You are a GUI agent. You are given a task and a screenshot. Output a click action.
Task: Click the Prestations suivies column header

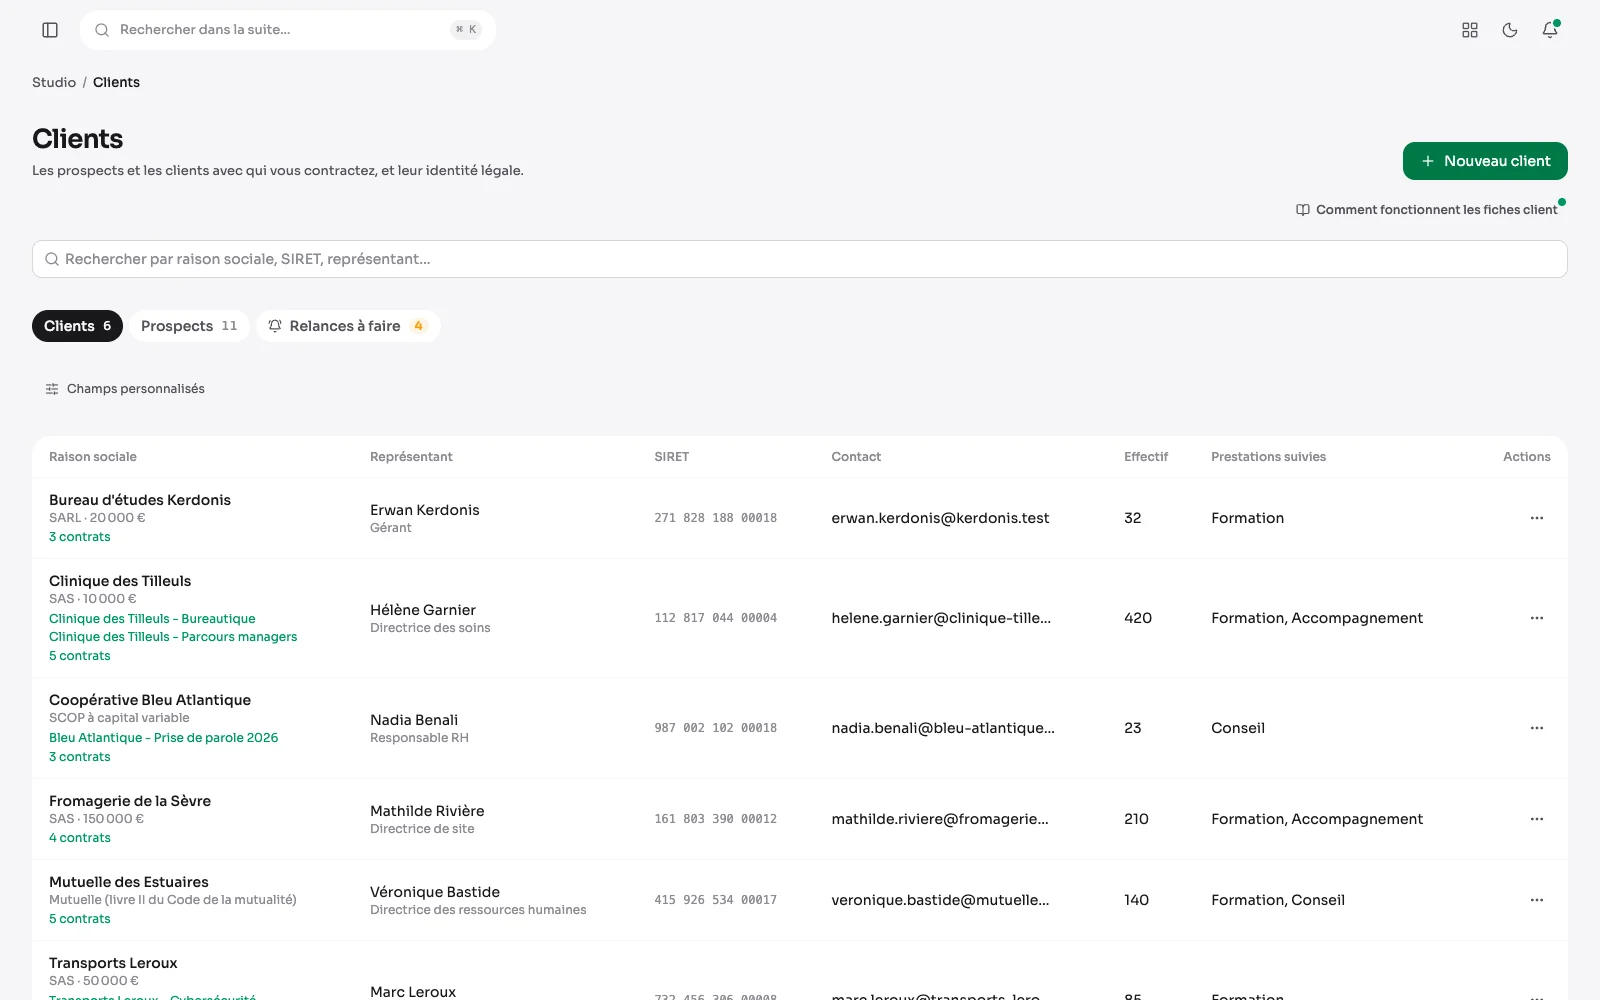(x=1268, y=457)
